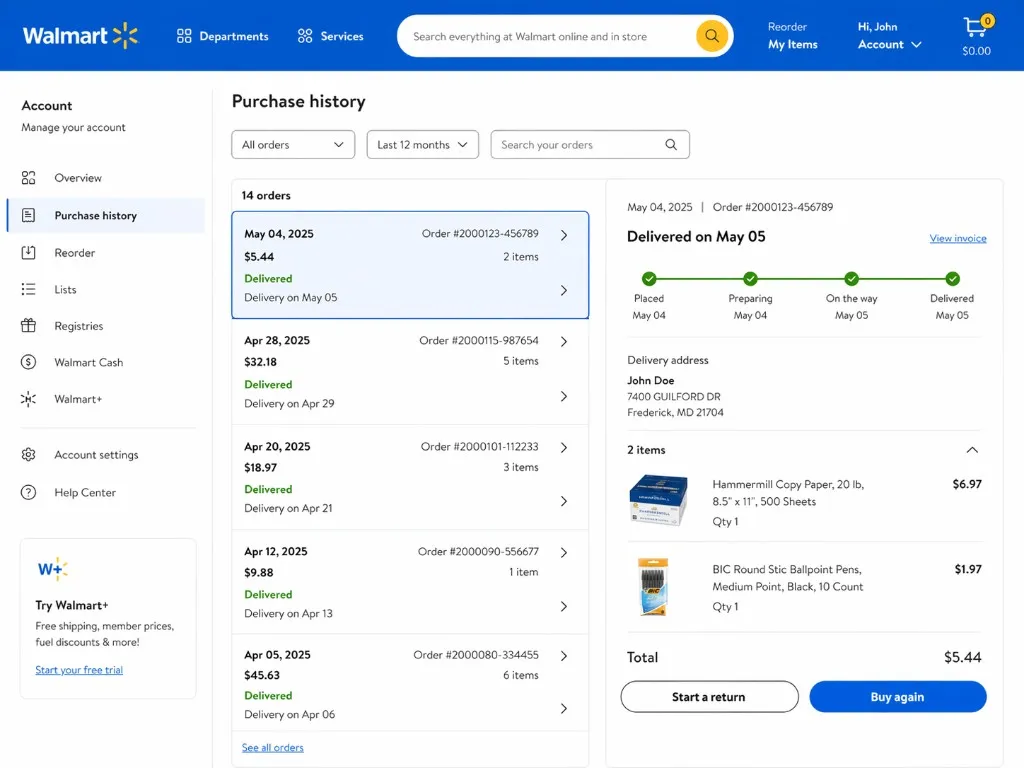Open the shopping cart

point(975,28)
